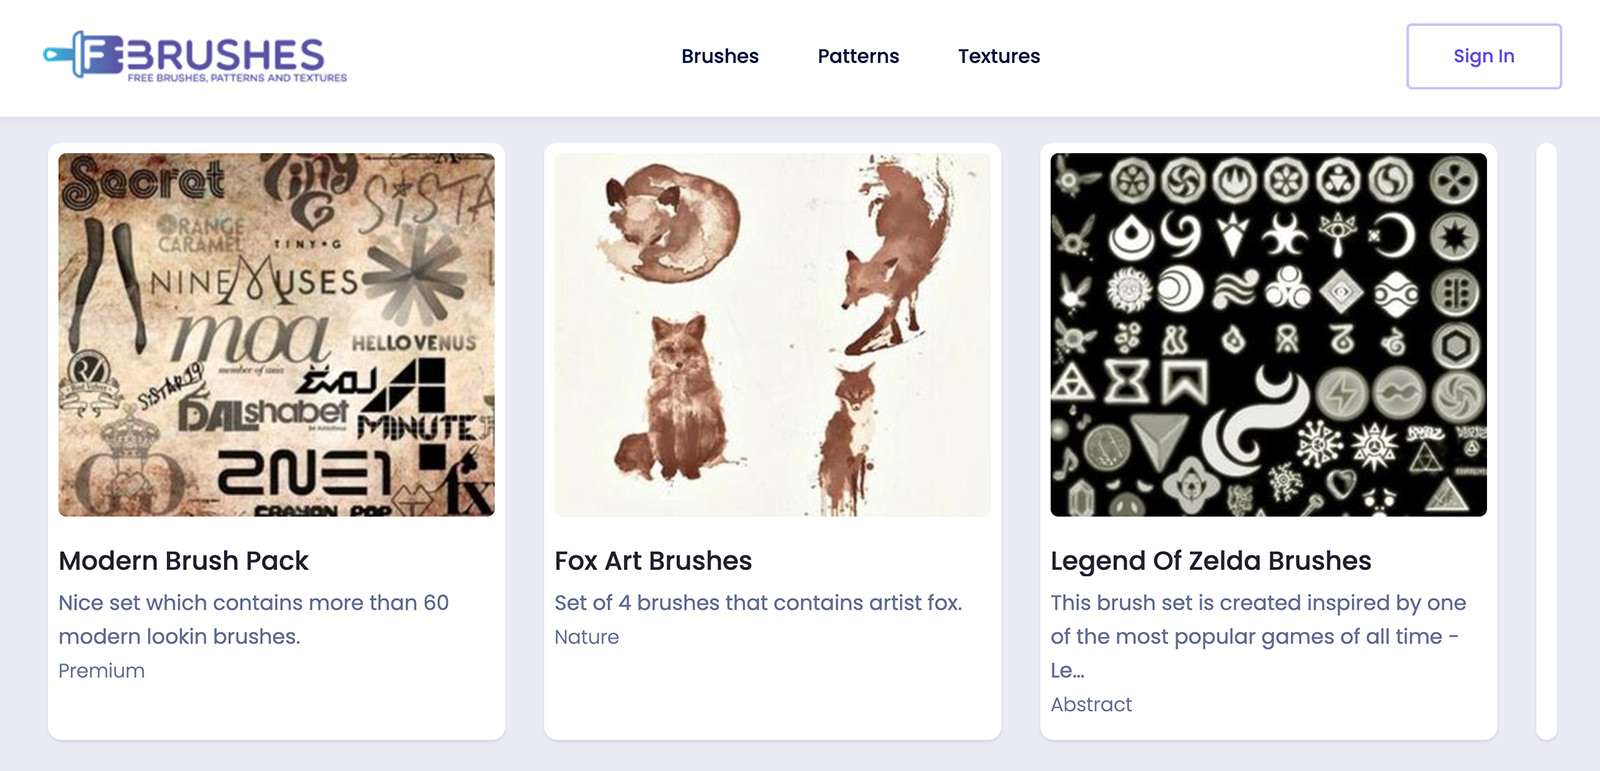
Task: Select the Nature category tag
Action: tap(586, 637)
